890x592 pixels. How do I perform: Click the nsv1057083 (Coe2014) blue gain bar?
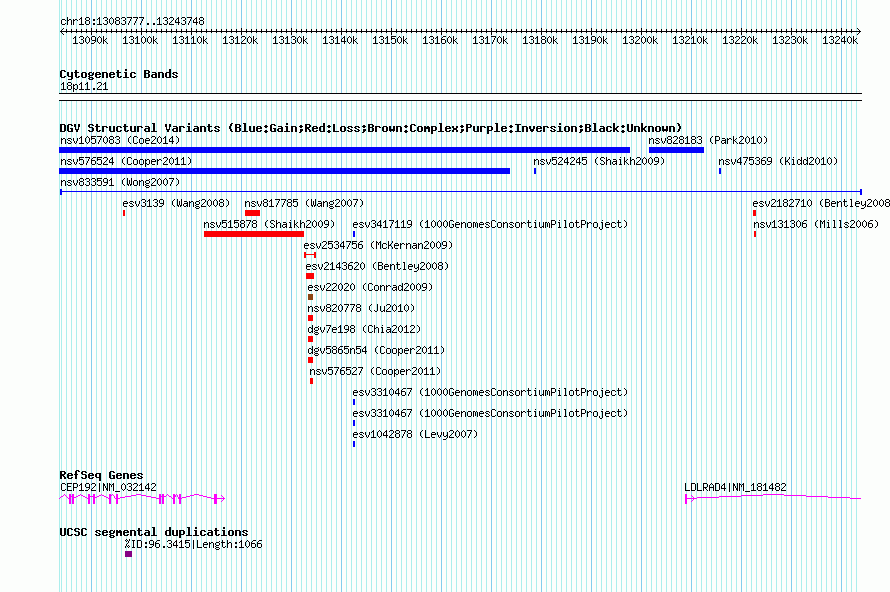pyautogui.click(x=345, y=150)
